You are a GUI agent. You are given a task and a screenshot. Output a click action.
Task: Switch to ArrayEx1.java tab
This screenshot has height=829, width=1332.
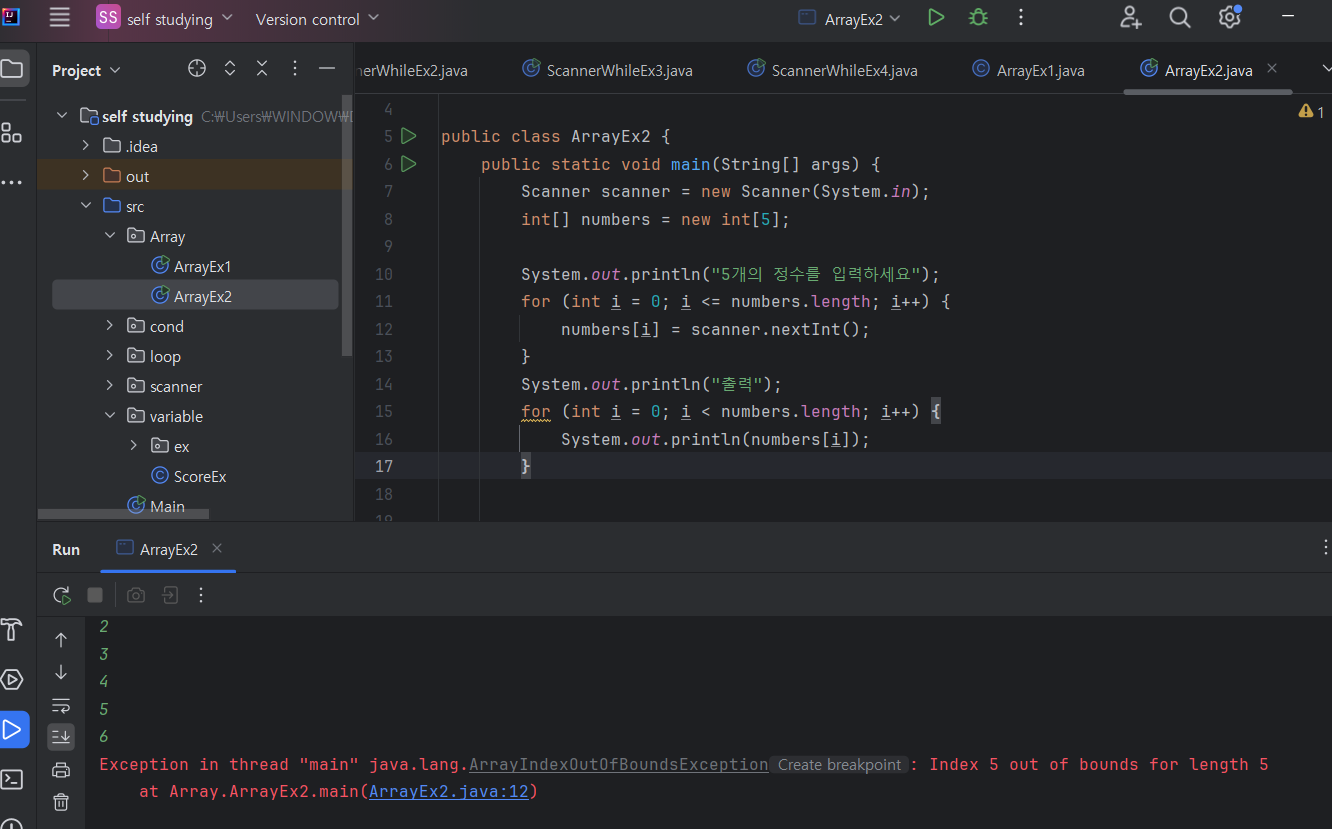click(x=1029, y=70)
